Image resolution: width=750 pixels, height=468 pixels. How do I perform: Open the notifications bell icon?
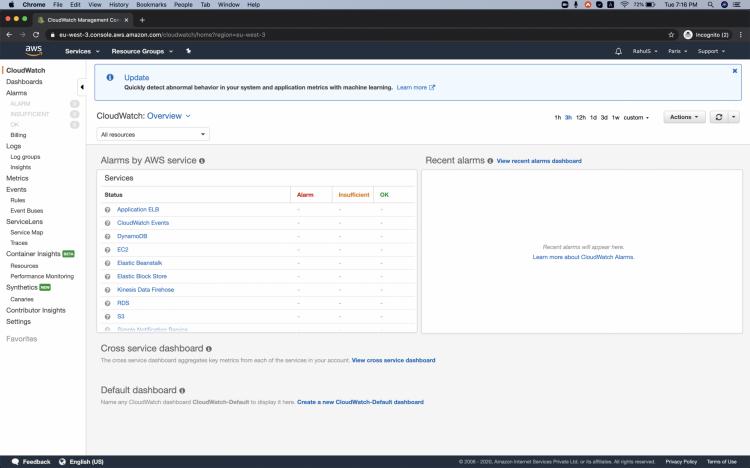coord(618,51)
